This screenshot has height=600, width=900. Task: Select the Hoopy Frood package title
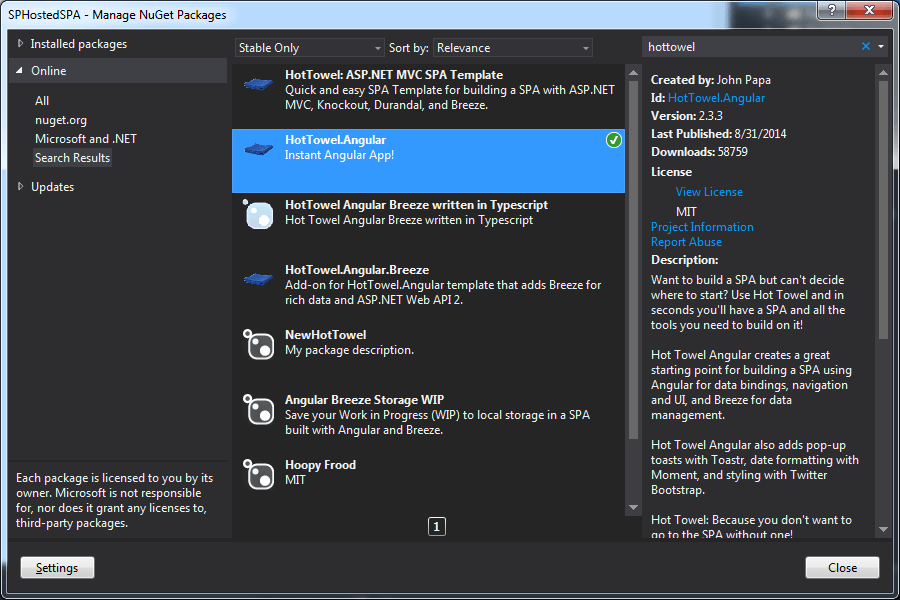click(320, 465)
